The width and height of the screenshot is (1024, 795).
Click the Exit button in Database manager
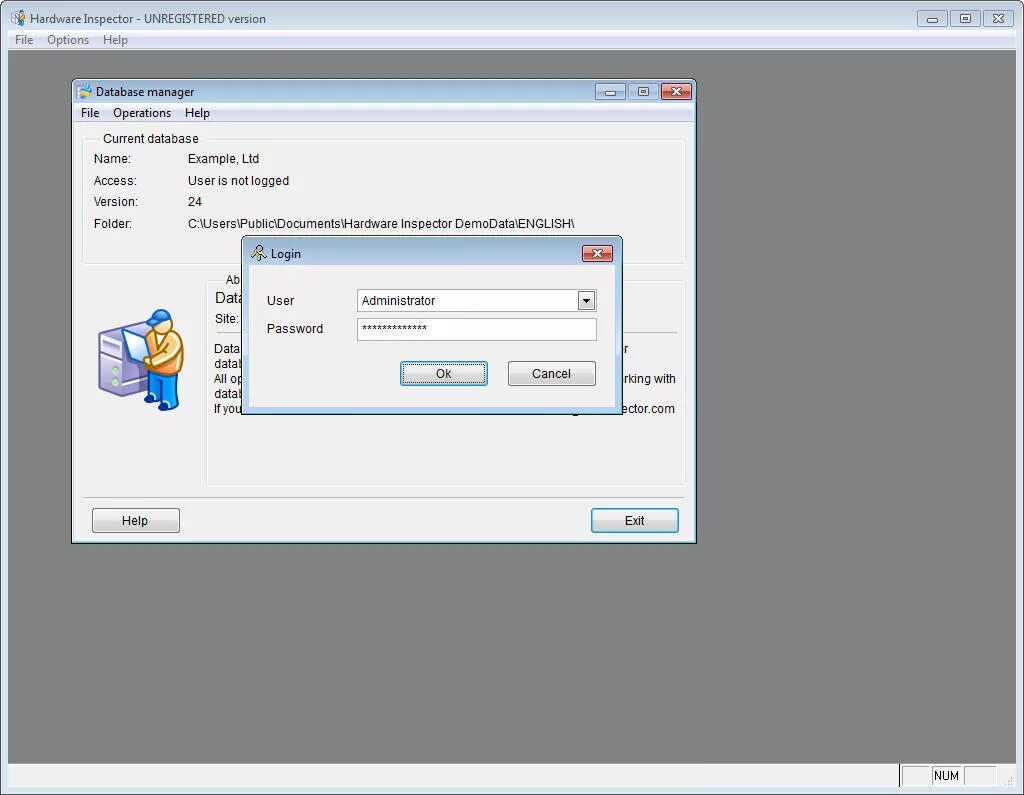(634, 521)
